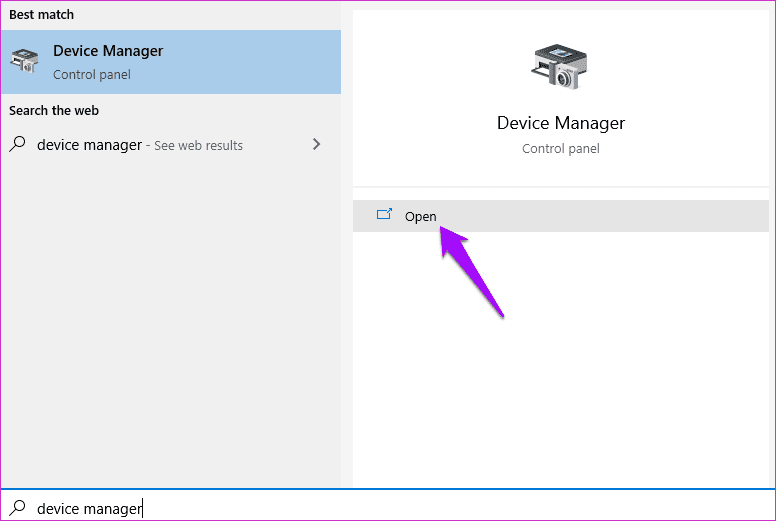The height and width of the screenshot is (521, 776).
Task: Click the Device Manager icon in best match
Action: pyautogui.click(x=24, y=61)
